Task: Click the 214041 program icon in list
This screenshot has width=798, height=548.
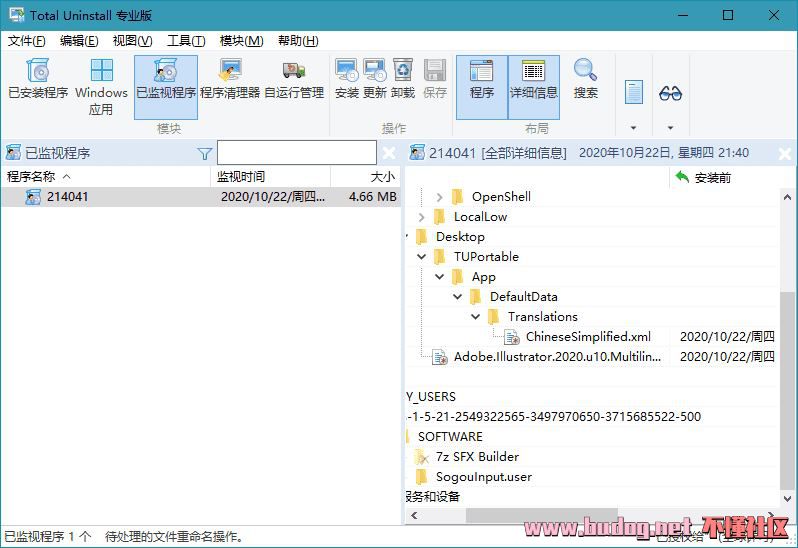Action: pos(33,197)
